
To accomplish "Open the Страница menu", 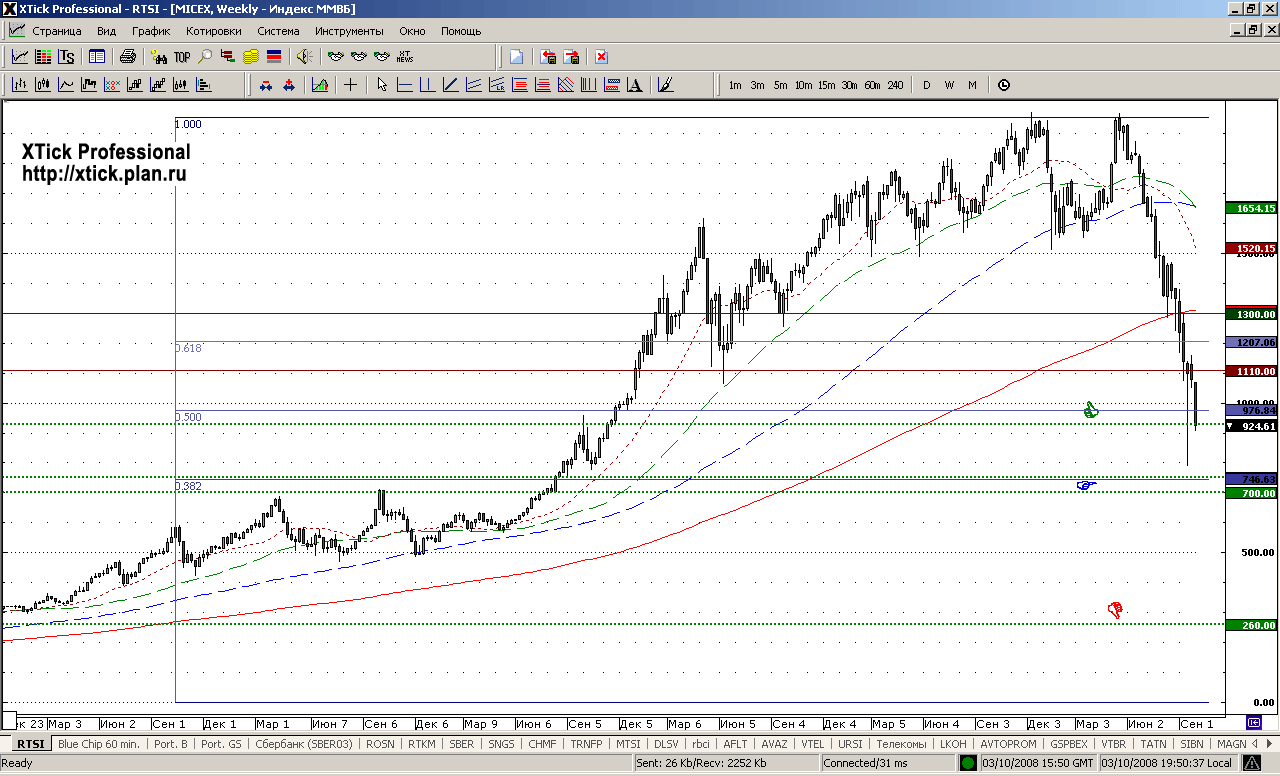I will coord(56,31).
